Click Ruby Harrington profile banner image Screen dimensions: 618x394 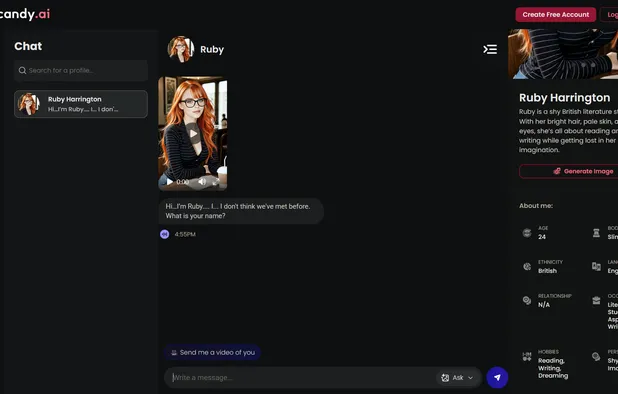tap(563, 54)
